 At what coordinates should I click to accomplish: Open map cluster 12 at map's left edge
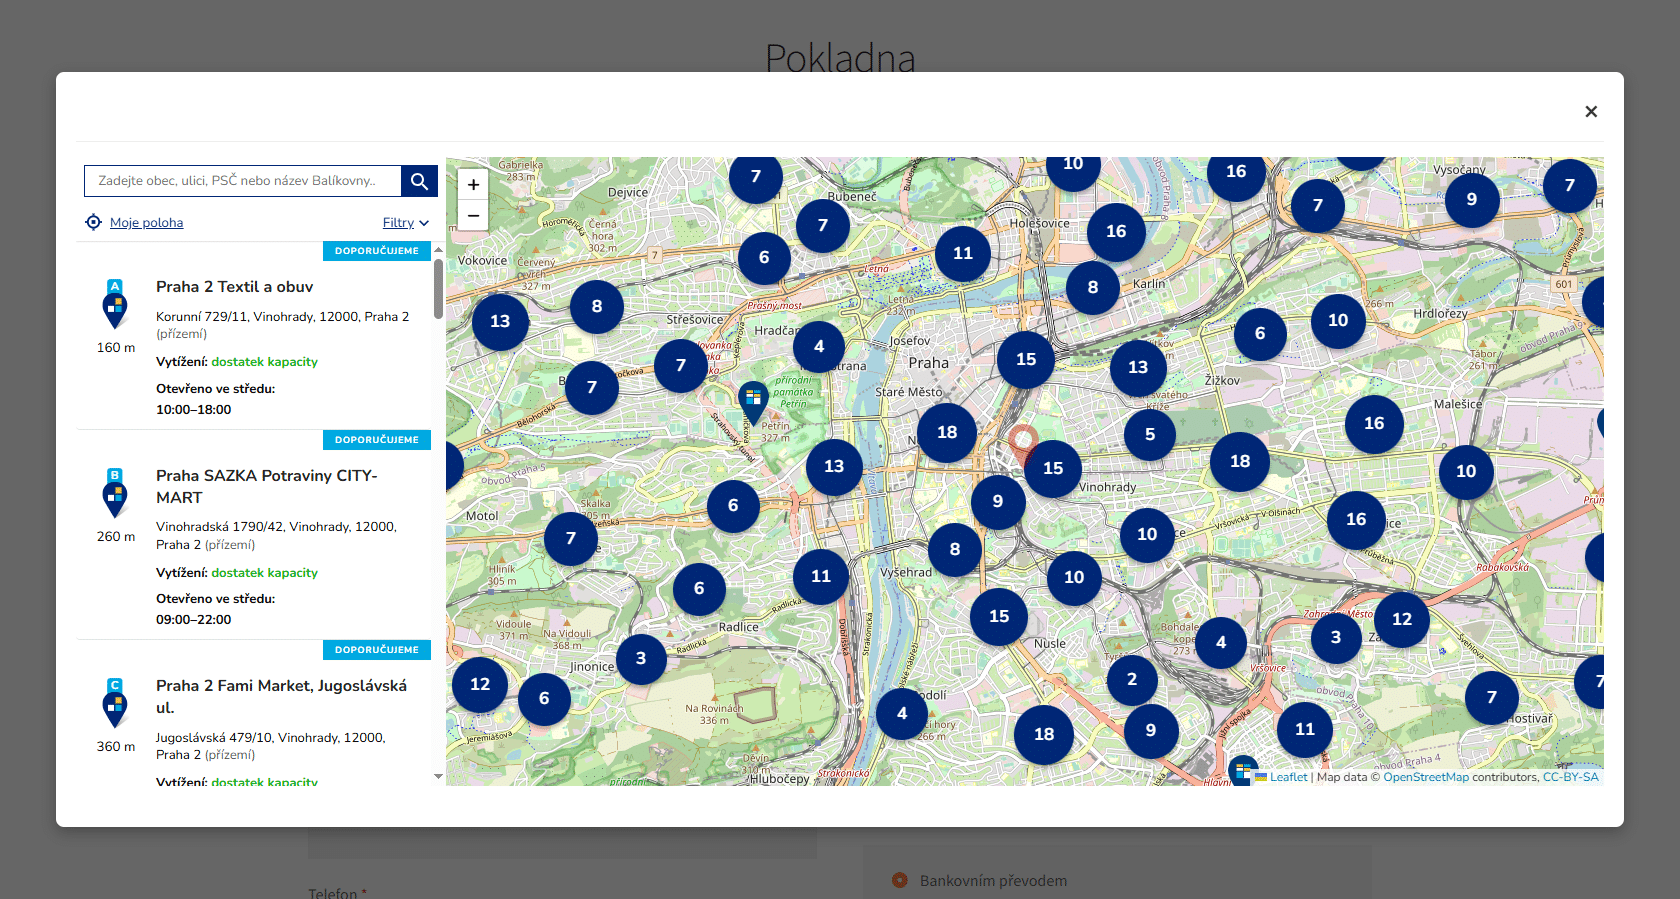480,684
